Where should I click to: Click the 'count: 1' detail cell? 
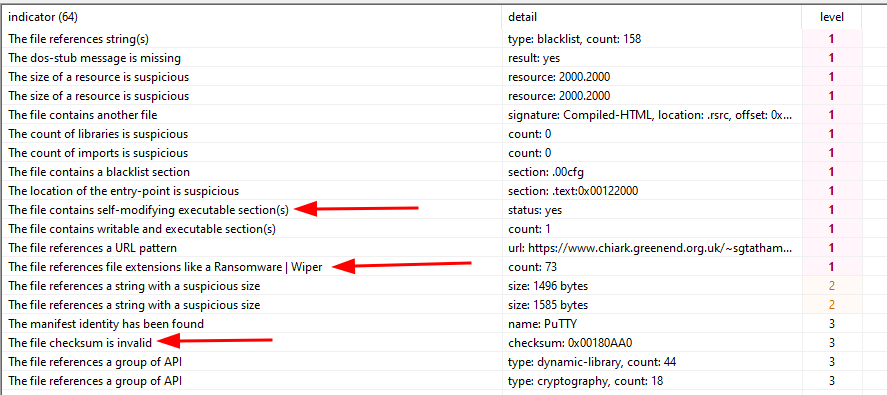click(529, 229)
